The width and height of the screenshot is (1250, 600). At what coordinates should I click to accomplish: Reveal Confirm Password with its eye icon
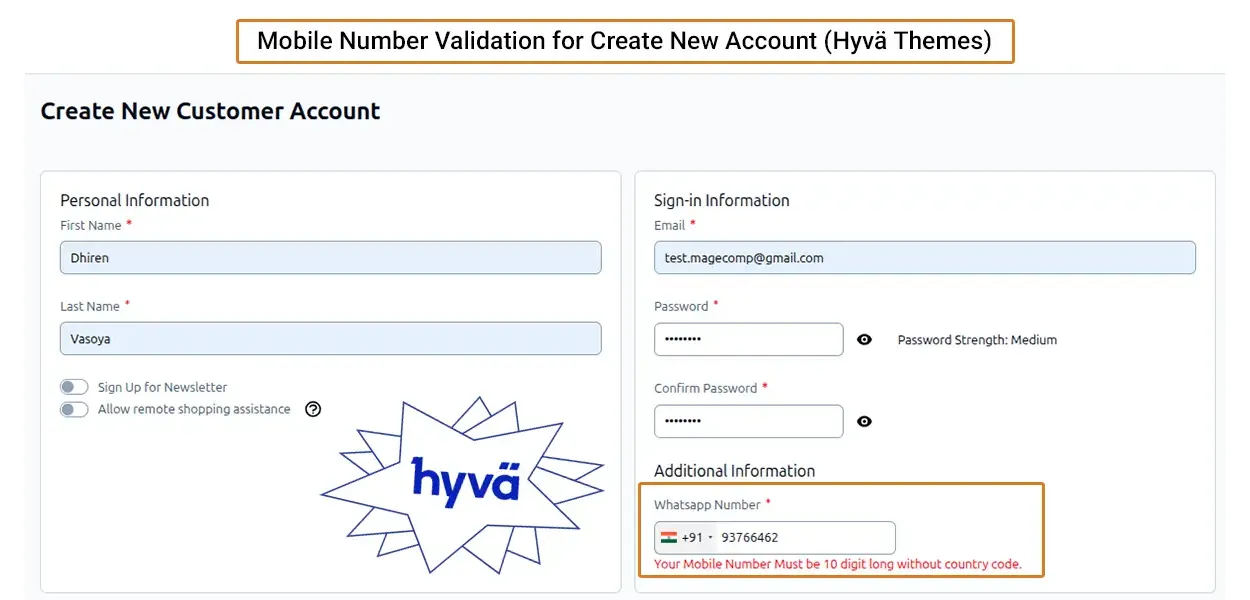[x=865, y=422]
